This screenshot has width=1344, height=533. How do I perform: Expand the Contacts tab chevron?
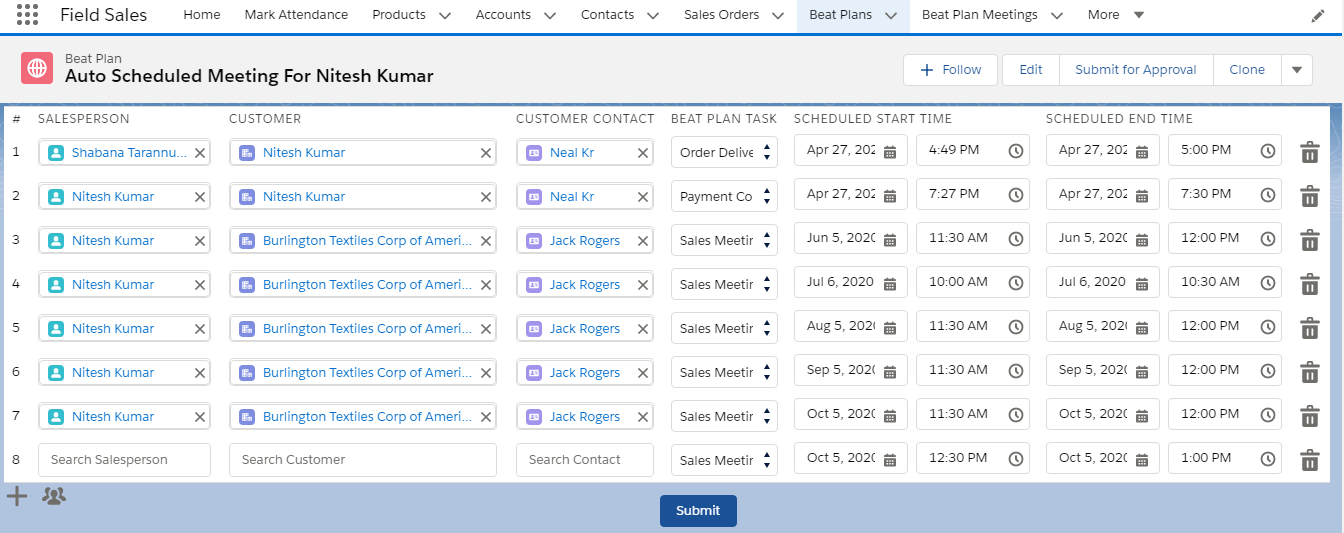[x=653, y=16]
